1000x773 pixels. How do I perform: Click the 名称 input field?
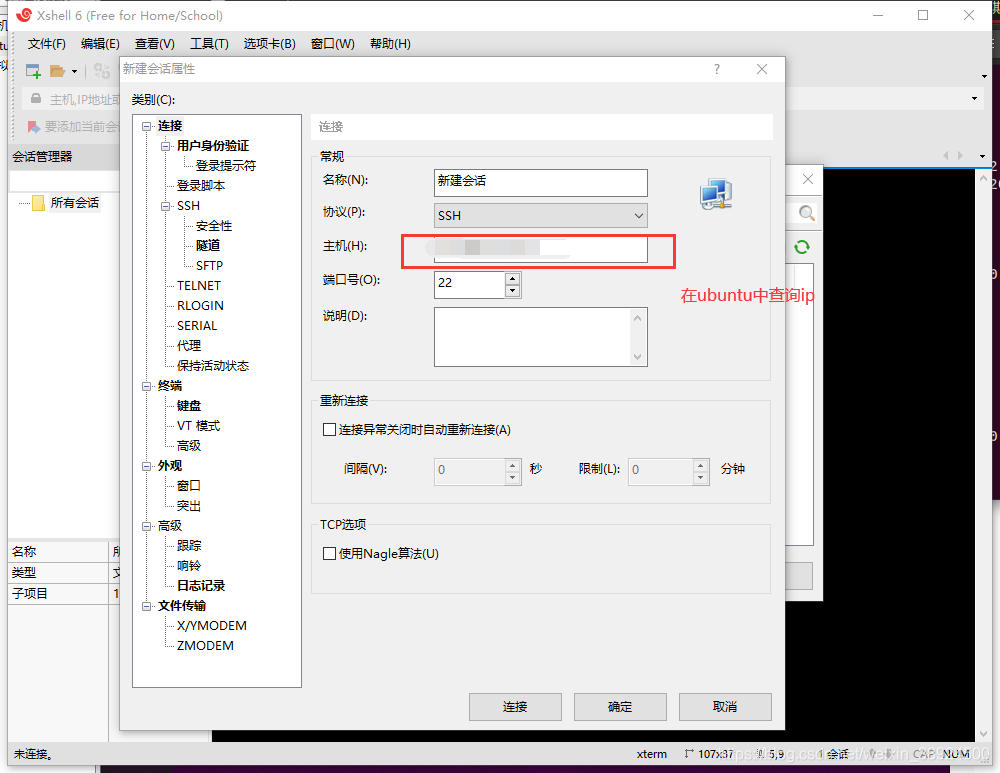click(x=540, y=182)
